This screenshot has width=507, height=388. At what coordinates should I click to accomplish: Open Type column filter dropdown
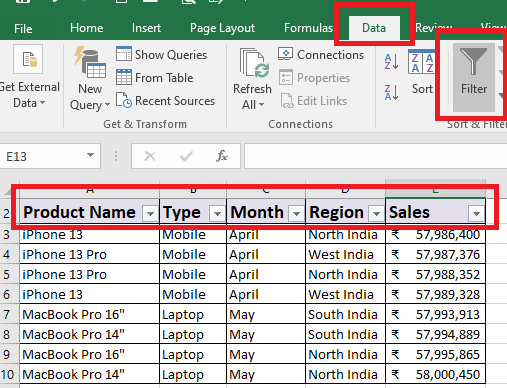[x=217, y=213]
